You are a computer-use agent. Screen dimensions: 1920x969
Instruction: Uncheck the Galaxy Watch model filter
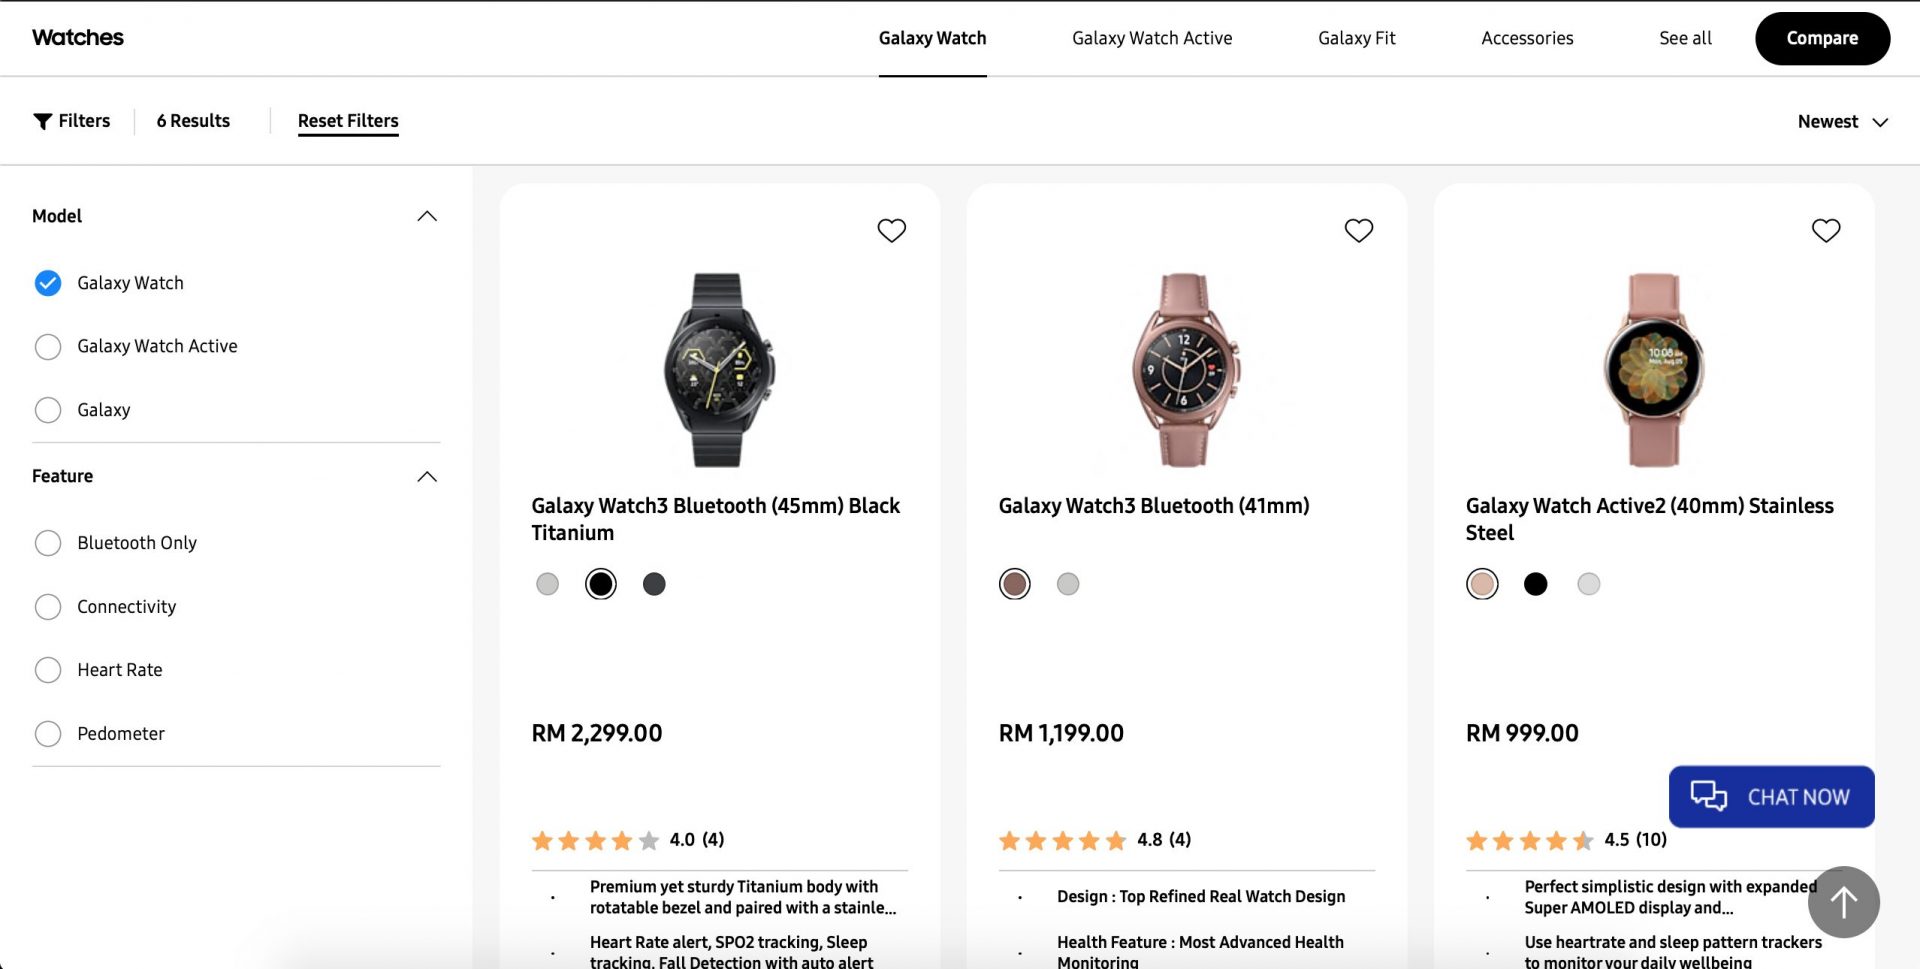click(x=48, y=283)
